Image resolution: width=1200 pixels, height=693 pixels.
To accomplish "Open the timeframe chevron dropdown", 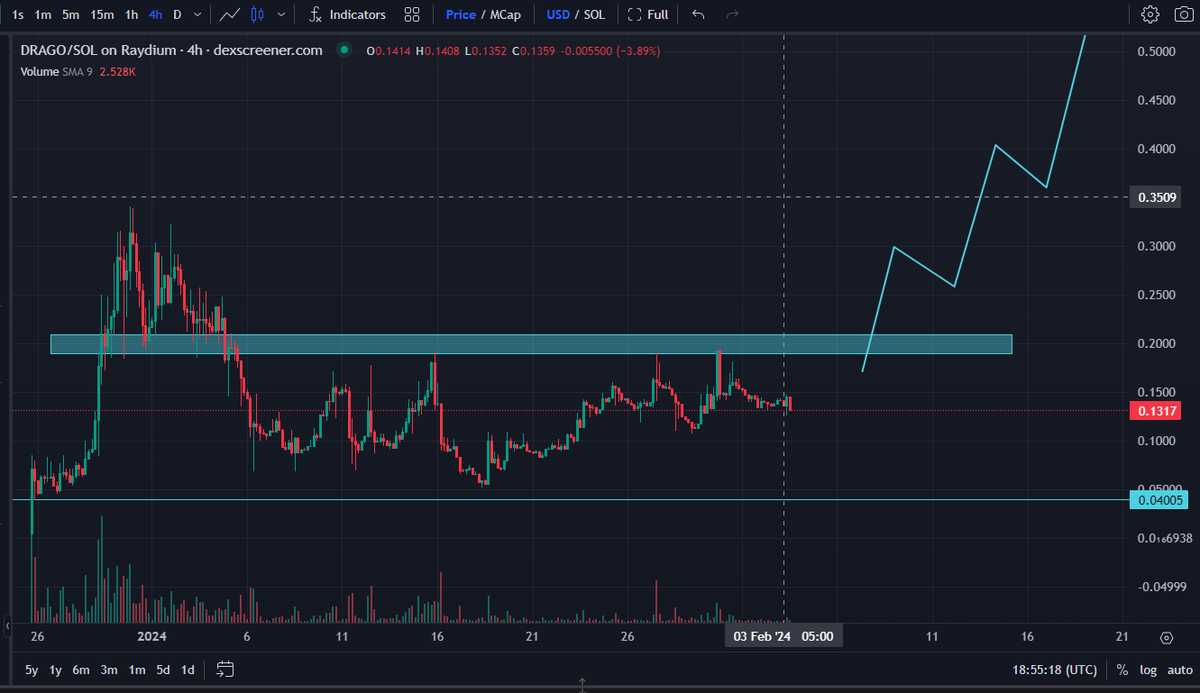I will click(195, 14).
